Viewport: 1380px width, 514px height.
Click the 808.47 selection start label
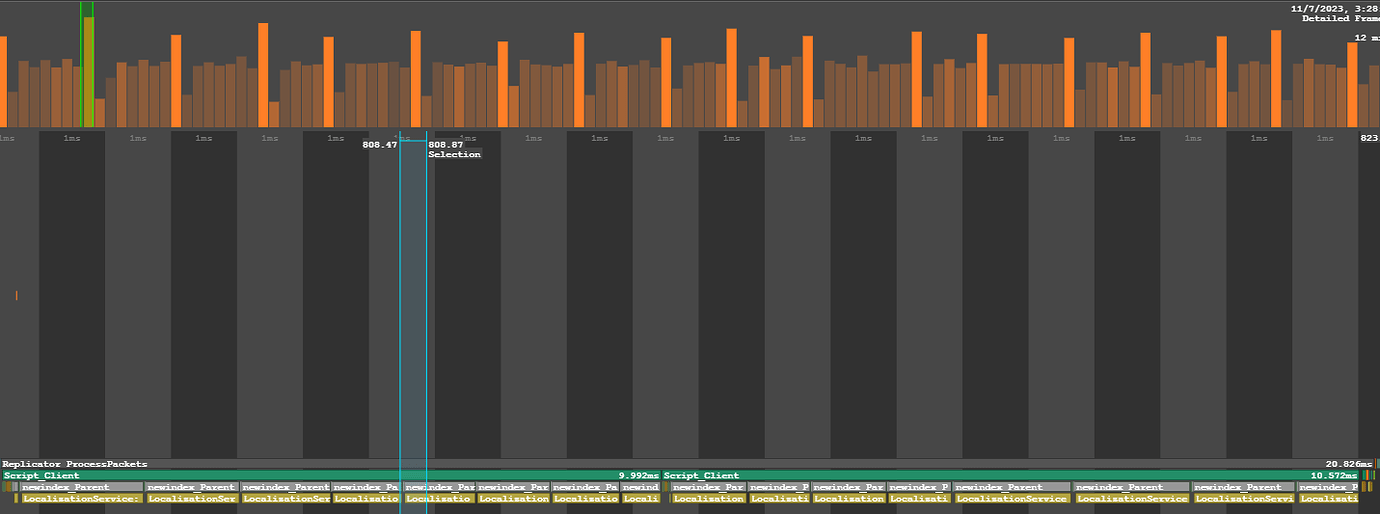[380, 145]
